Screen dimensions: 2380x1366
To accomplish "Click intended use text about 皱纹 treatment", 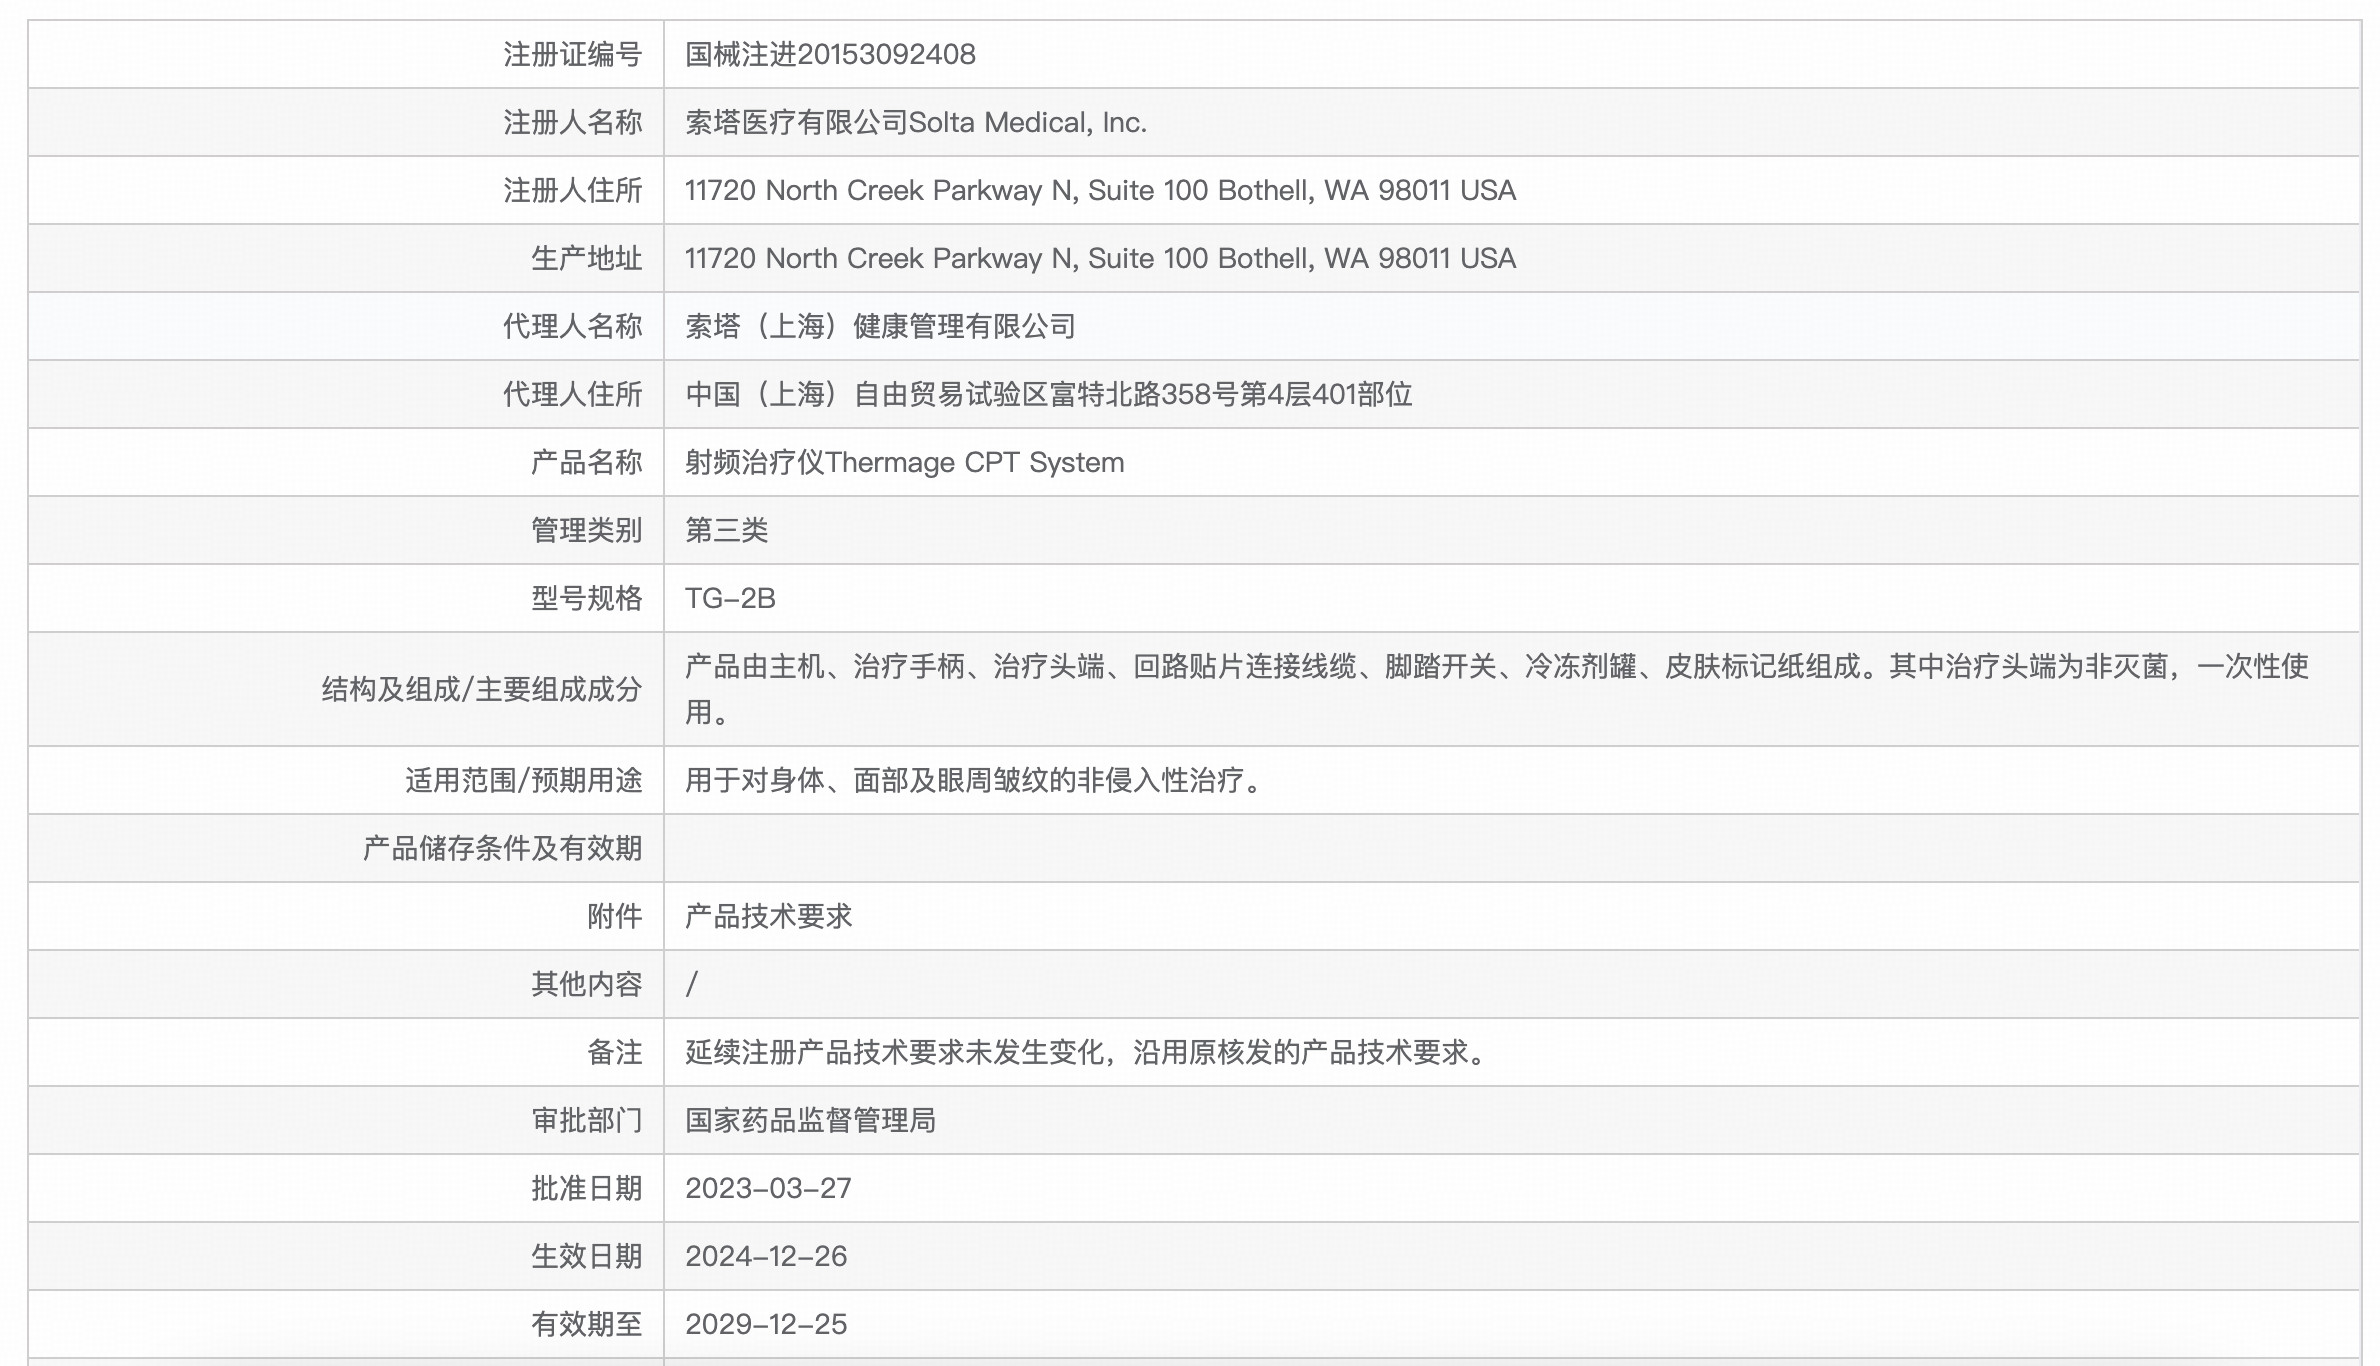I will pos(975,780).
